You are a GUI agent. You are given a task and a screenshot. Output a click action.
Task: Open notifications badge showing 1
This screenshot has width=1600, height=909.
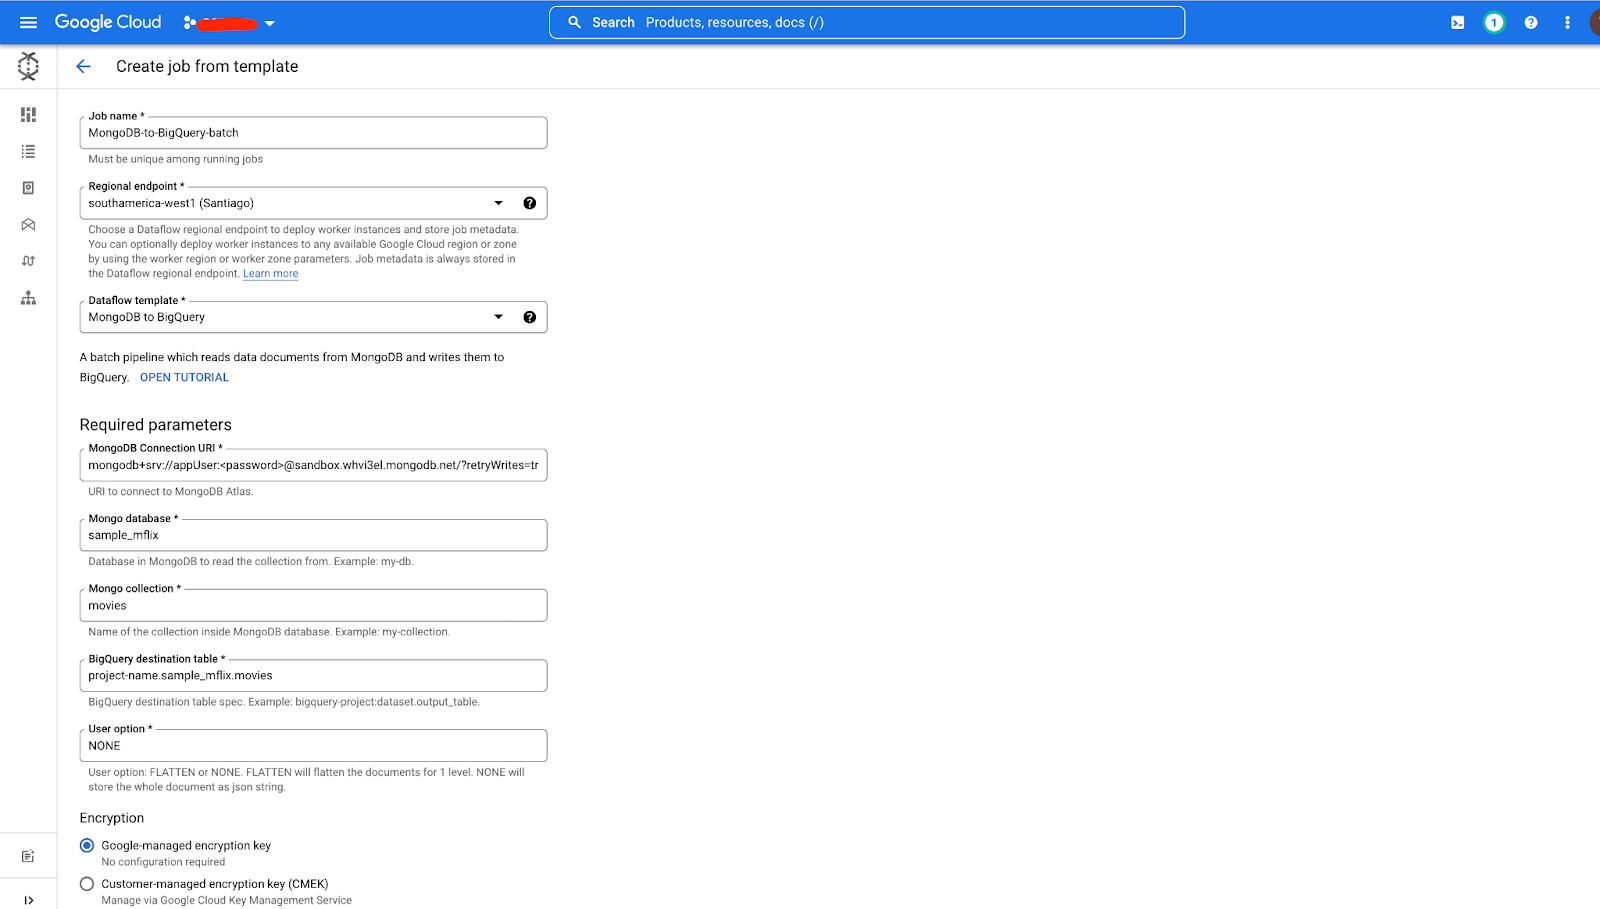tap(1494, 22)
